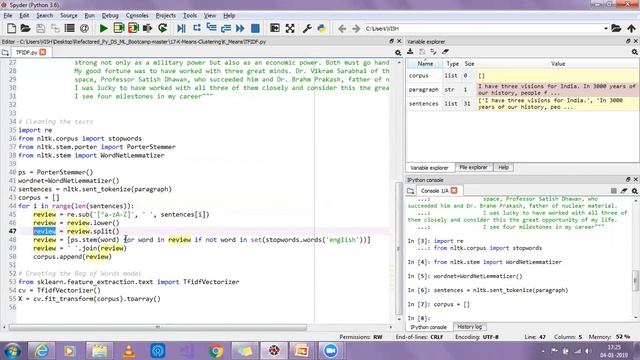640x360 pixels.
Task: Open the PYTHONPATH manager icon
Action: (322, 28)
